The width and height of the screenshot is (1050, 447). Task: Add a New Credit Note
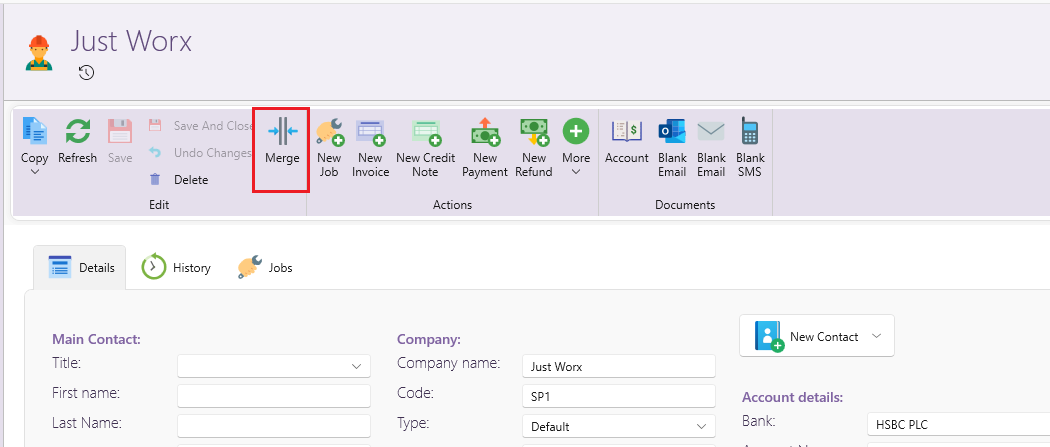(425, 147)
